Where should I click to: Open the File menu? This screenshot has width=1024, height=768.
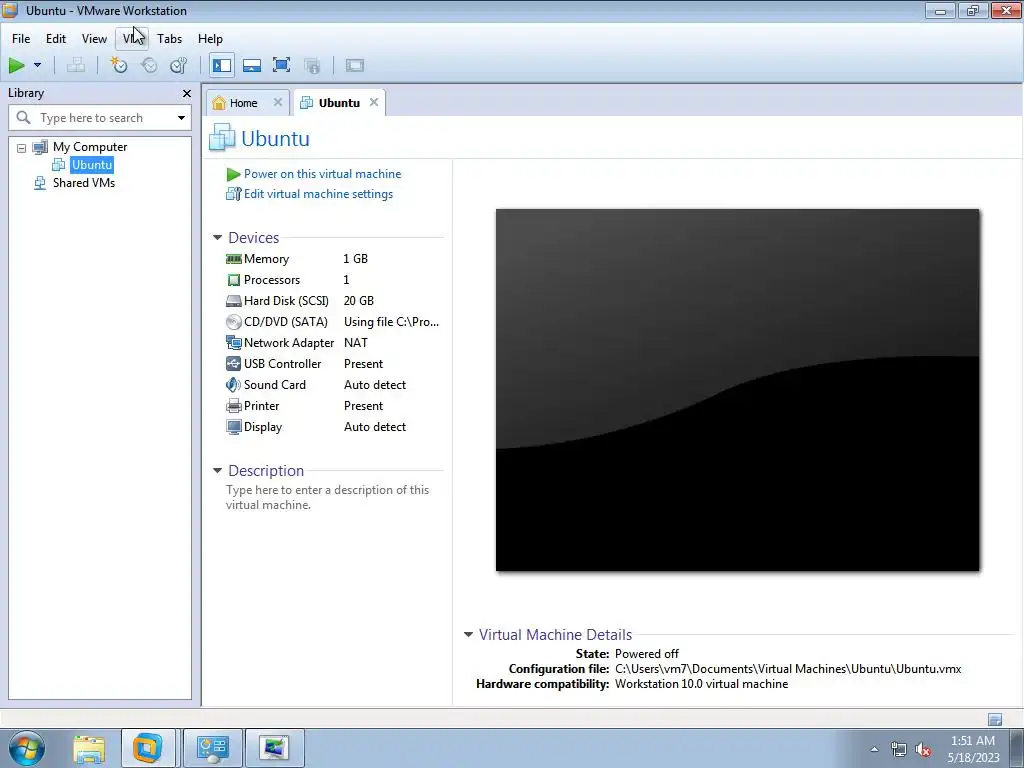pyautogui.click(x=21, y=39)
